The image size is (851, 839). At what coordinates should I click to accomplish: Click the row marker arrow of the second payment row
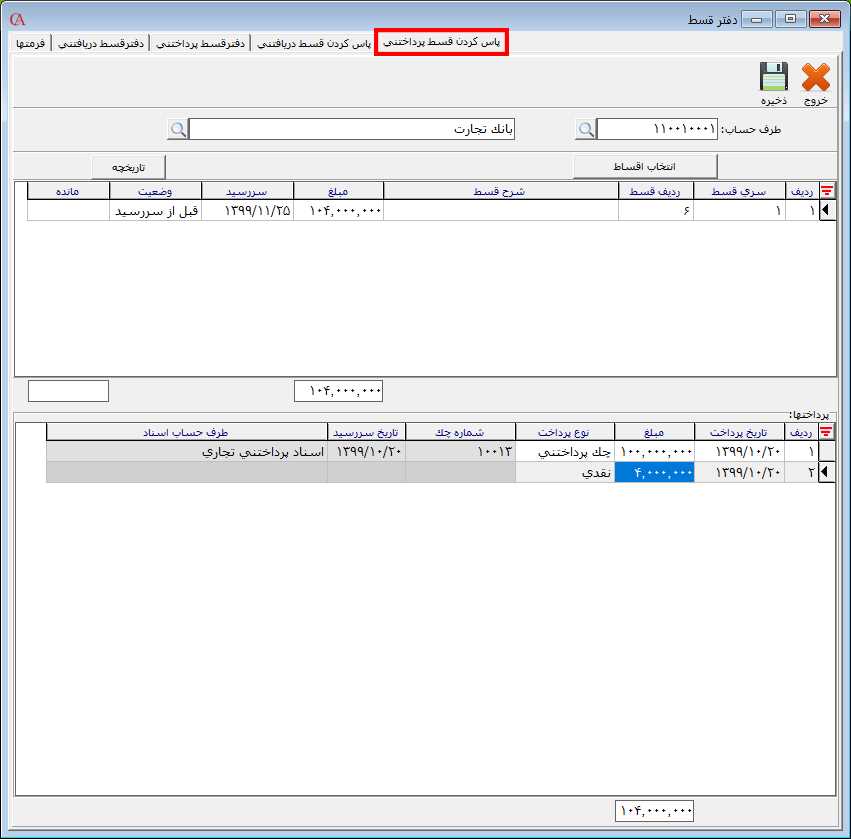pyautogui.click(x=827, y=473)
